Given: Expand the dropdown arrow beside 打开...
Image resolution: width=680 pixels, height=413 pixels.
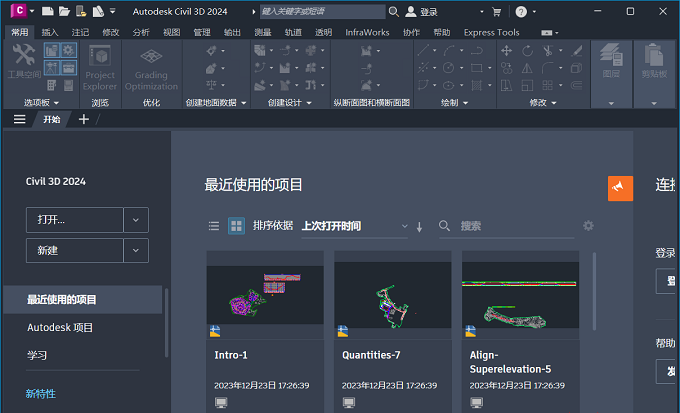Looking at the screenshot, I should click(136, 220).
